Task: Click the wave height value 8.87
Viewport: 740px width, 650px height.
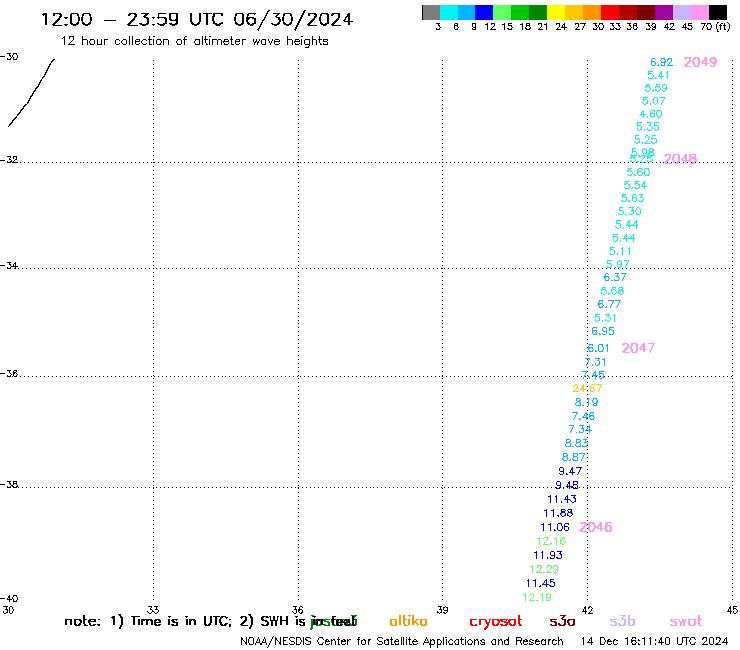Action: (573, 457)
